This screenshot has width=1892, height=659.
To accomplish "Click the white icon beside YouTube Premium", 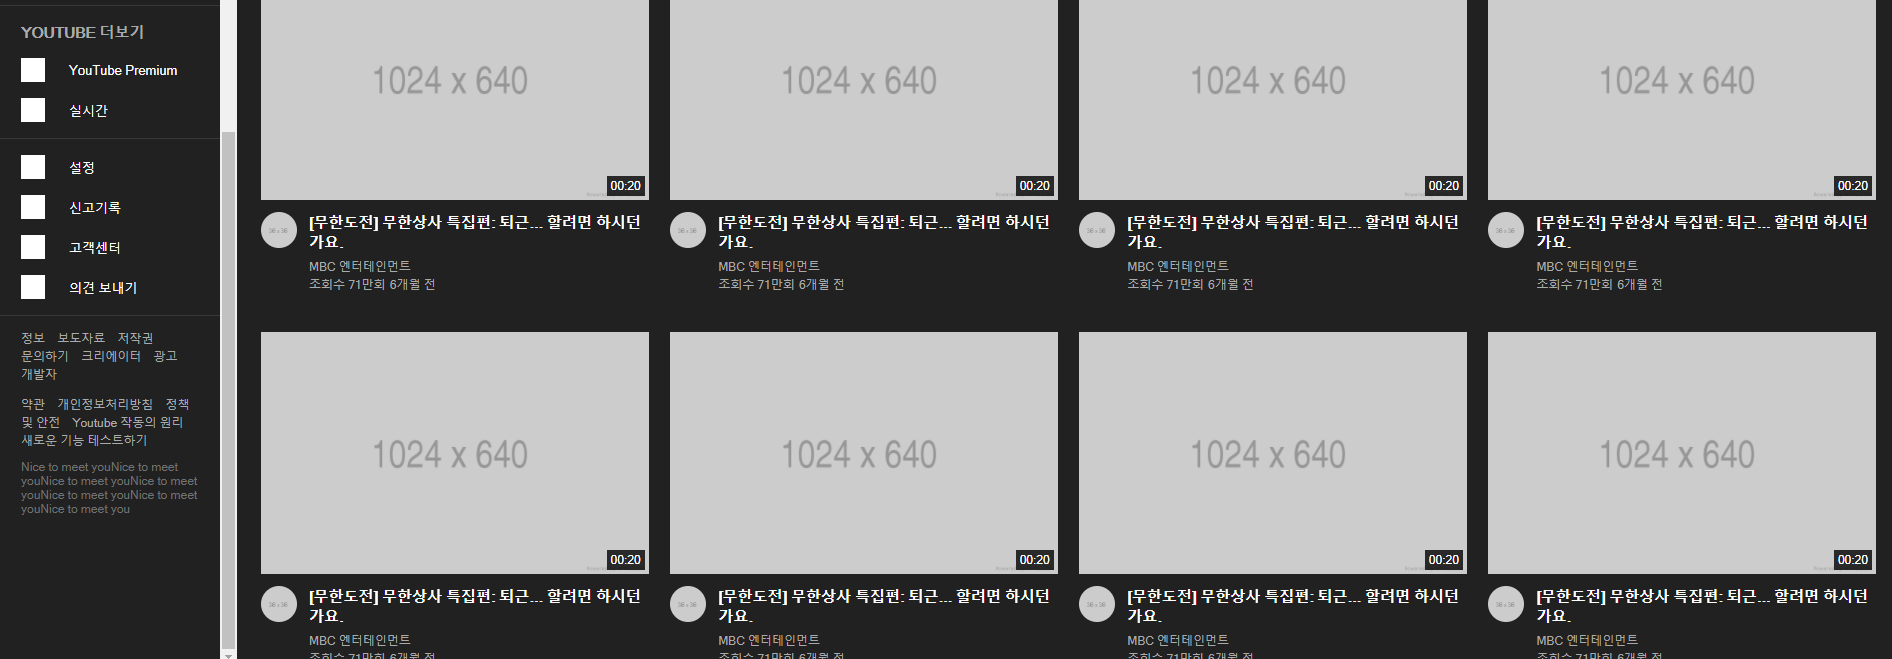I will 33,70.
